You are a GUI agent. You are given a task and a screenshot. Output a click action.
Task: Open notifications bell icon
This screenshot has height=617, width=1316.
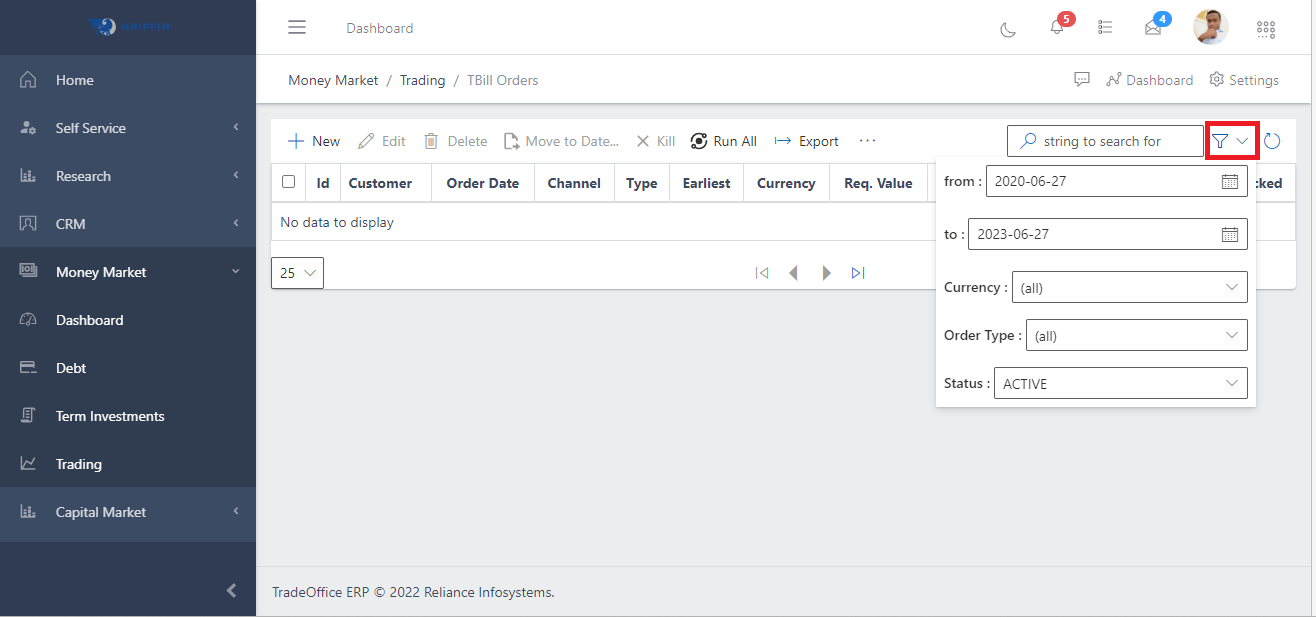pos(1057,28)
